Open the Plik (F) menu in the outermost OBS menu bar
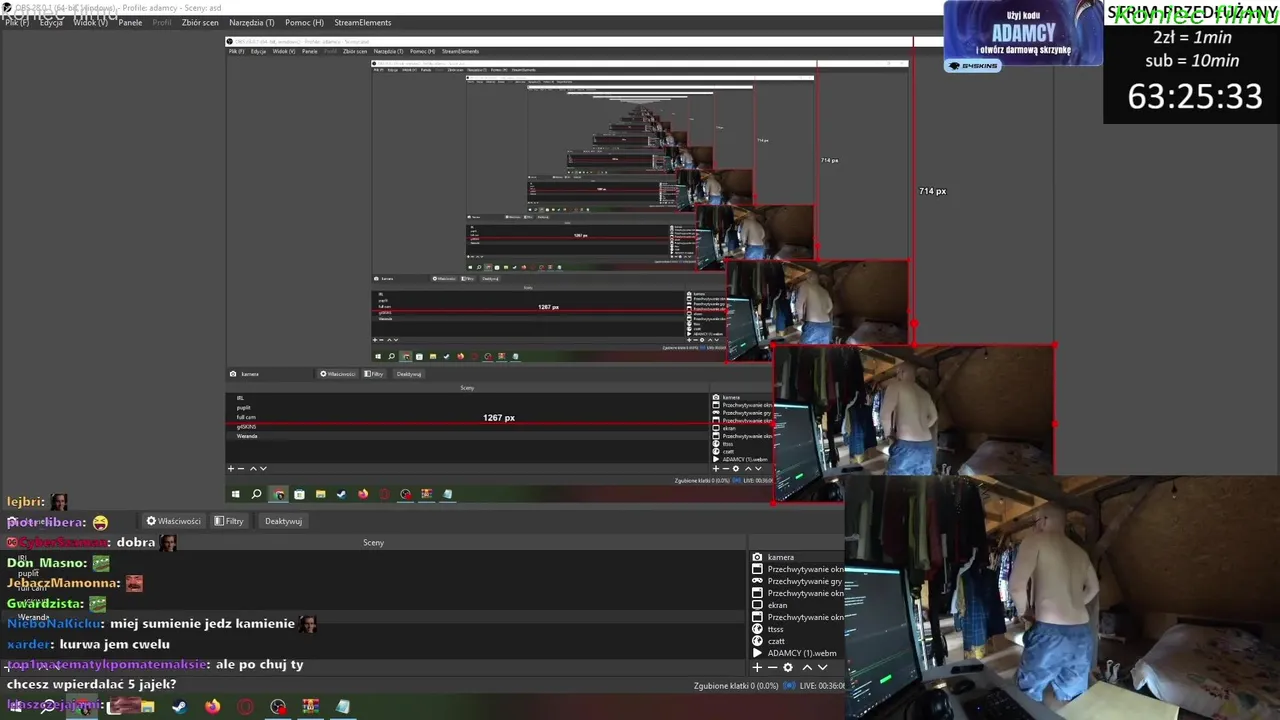This screenshot has width=1280, height=720. pyautogui.click(x=17, y=22)
